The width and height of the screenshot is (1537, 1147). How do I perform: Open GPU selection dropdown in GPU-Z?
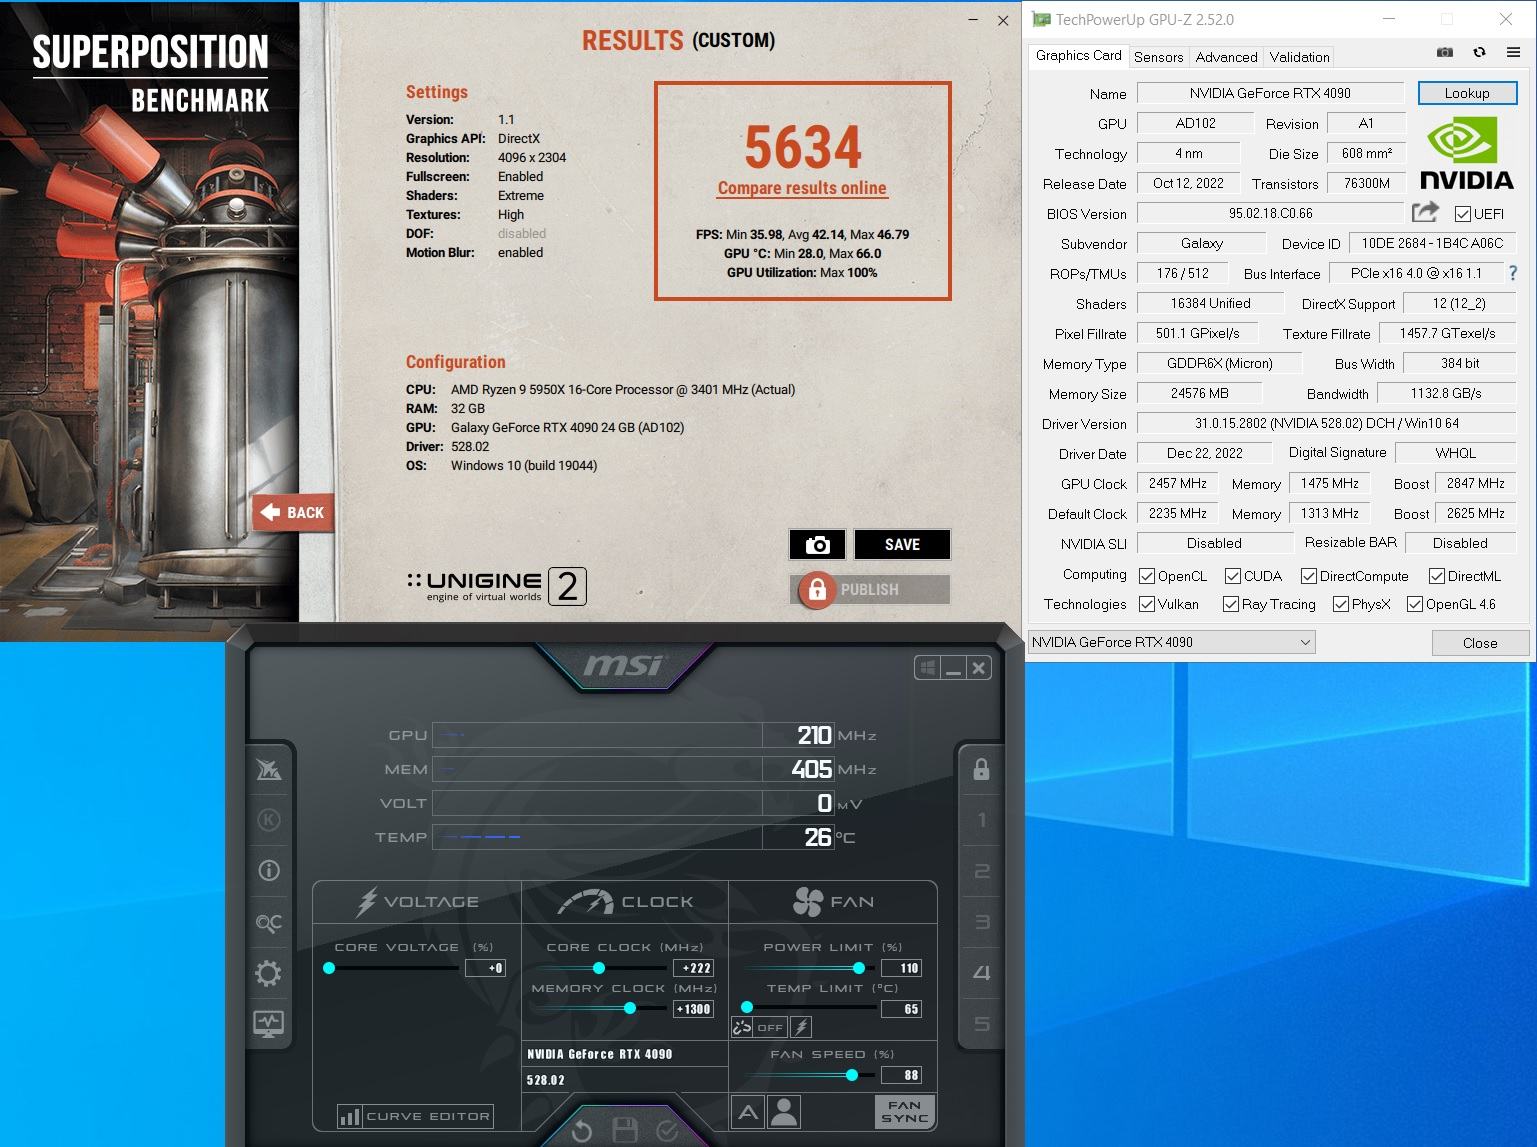pyautogui.click(x=1171, y=642)
